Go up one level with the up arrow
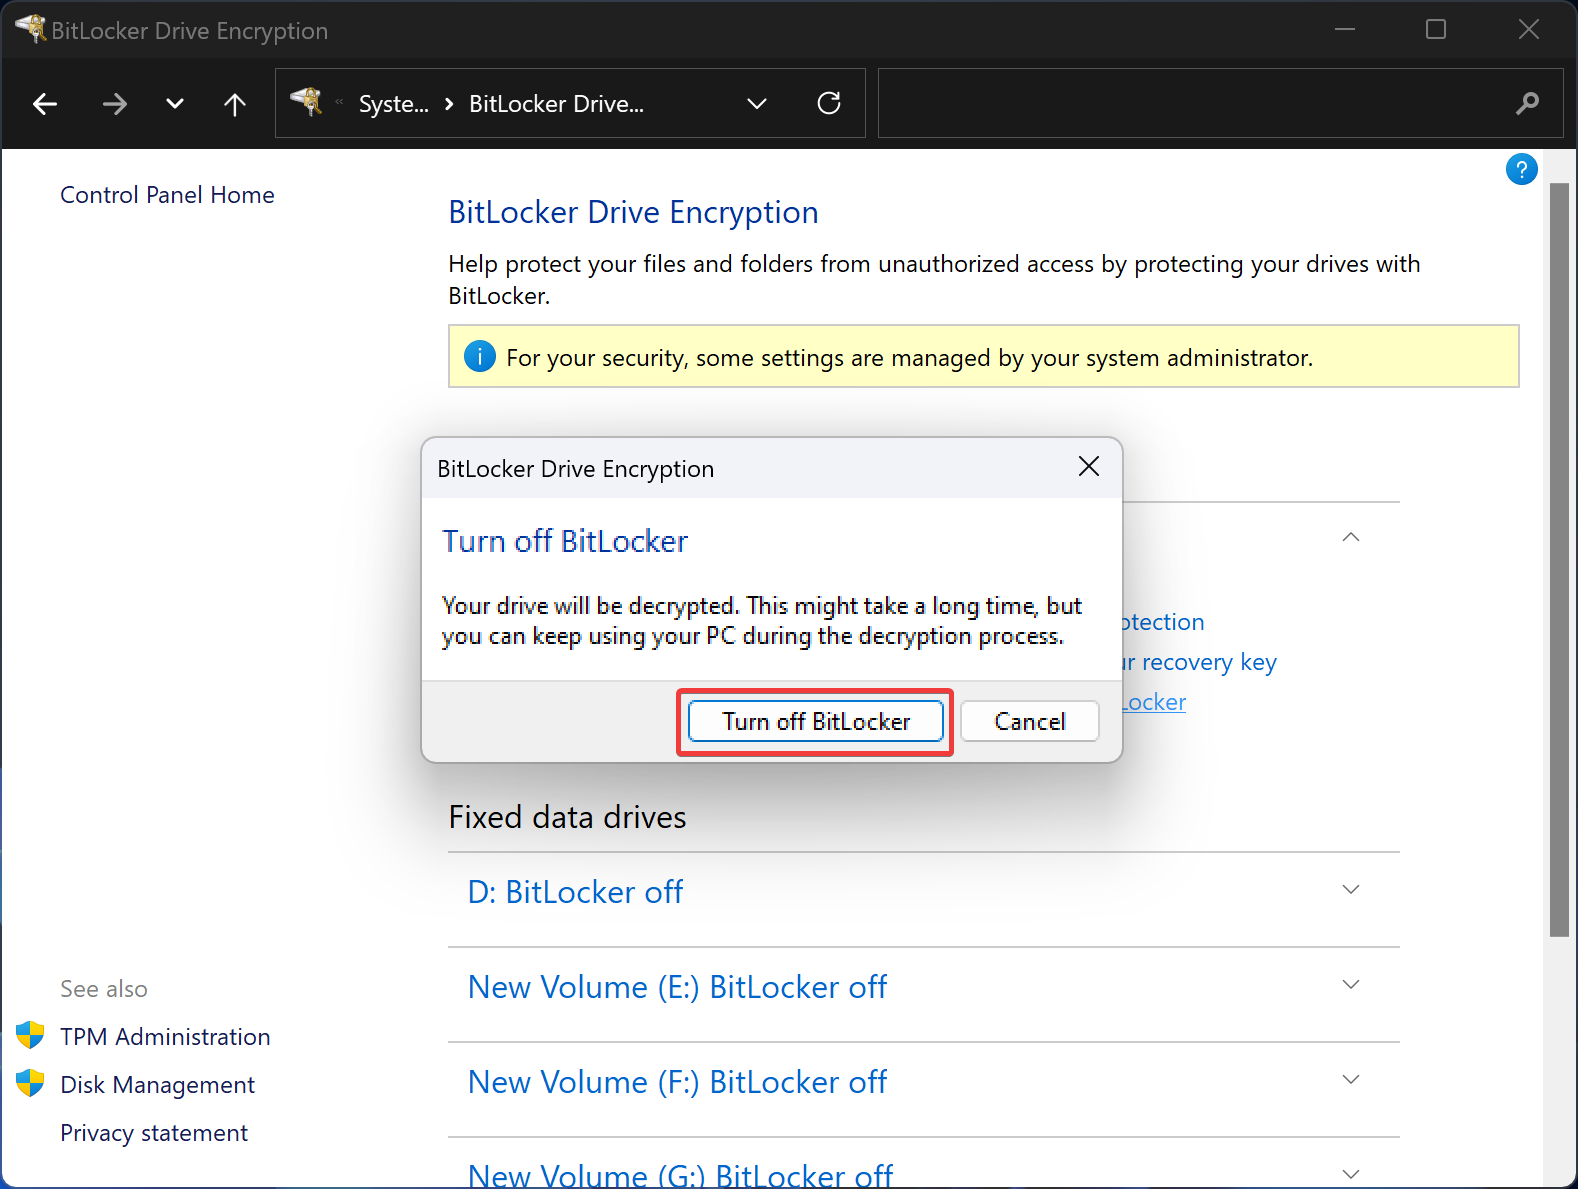This screenshot has width=1578, height=1189. (x=235, y=104)
